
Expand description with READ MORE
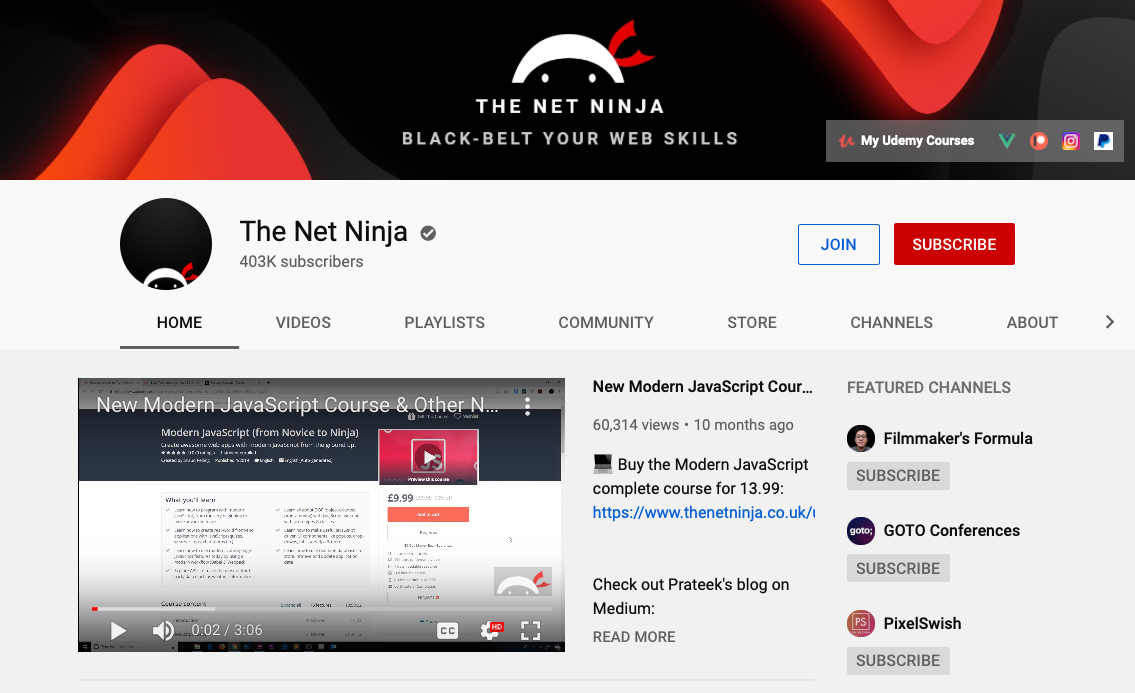(634, 637)
